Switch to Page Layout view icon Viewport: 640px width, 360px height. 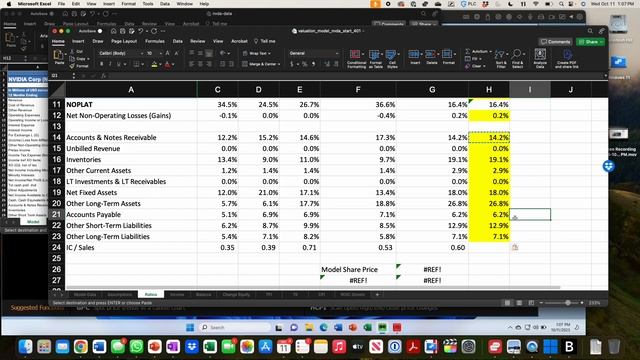pyautogui.click(x=519, y=303)
